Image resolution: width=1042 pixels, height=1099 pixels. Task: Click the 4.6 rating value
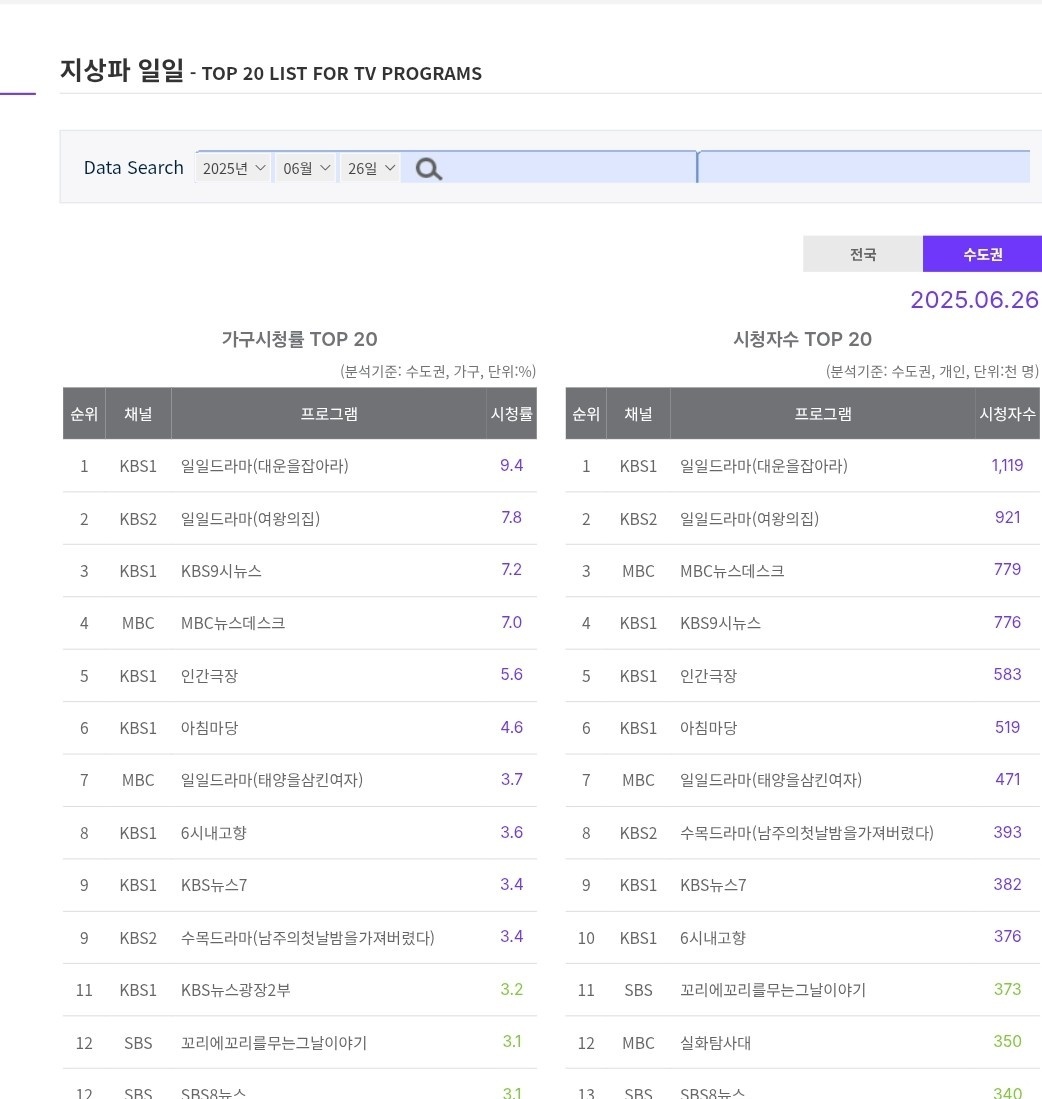pyautogui.click(x=512, y=727)
